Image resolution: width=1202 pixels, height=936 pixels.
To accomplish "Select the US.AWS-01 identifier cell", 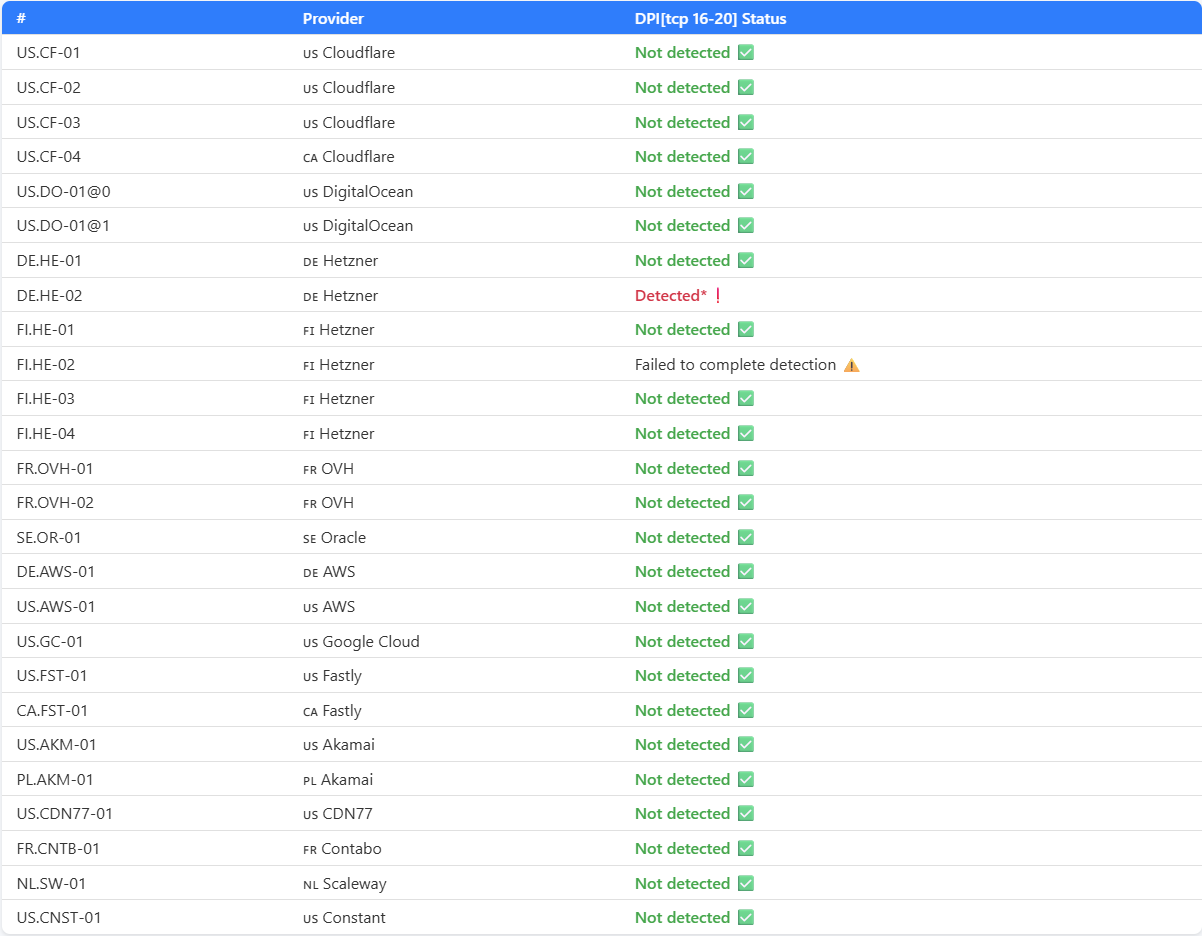I will pyautogui.click(x=56, y=607).
